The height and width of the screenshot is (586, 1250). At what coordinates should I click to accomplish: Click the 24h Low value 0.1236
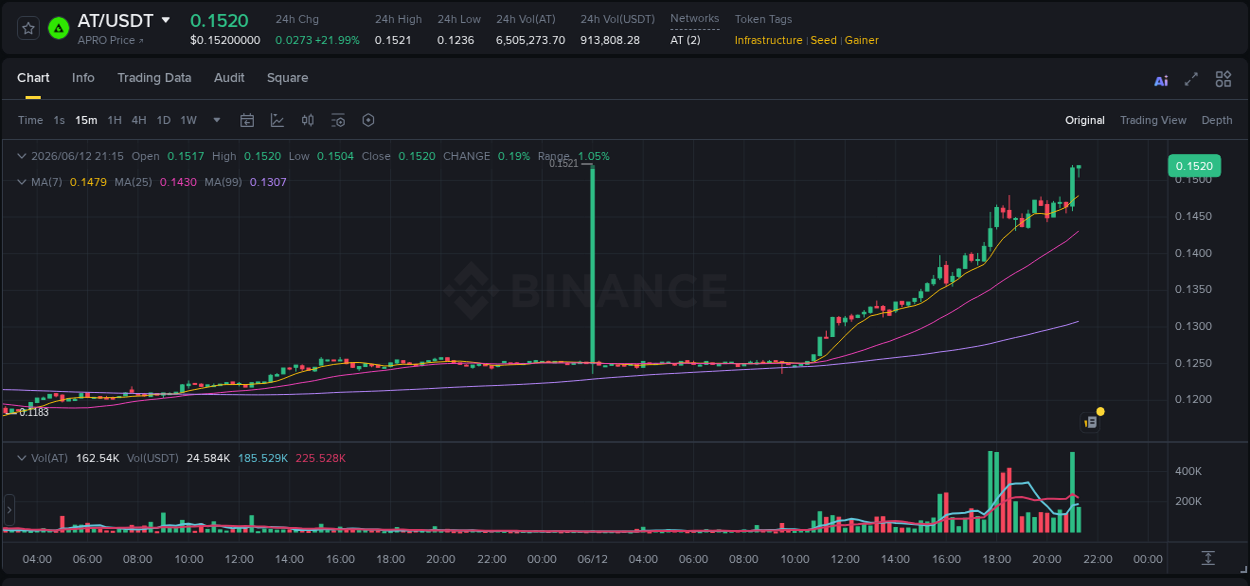coord(456,40)
